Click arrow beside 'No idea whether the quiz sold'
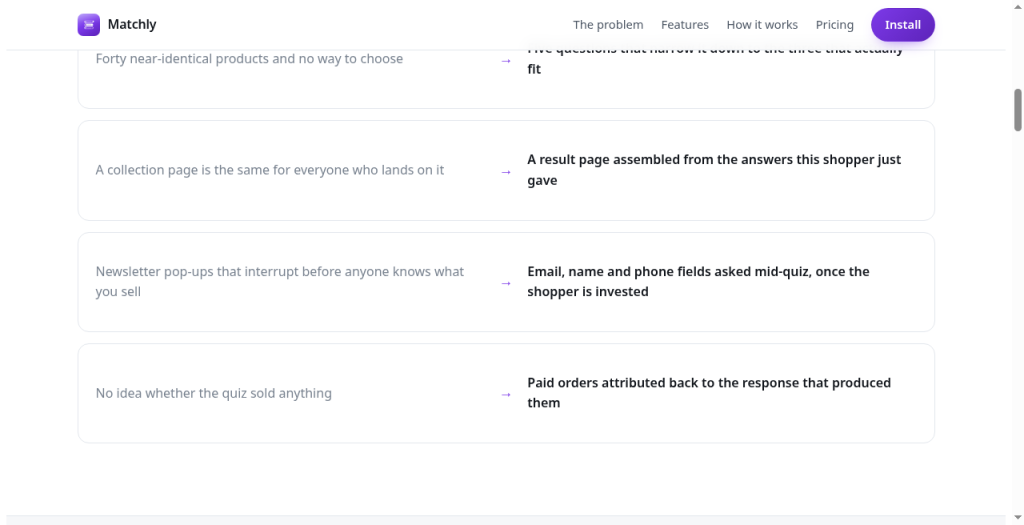This screenshot has height=525, width=1024. pos(505,394)
